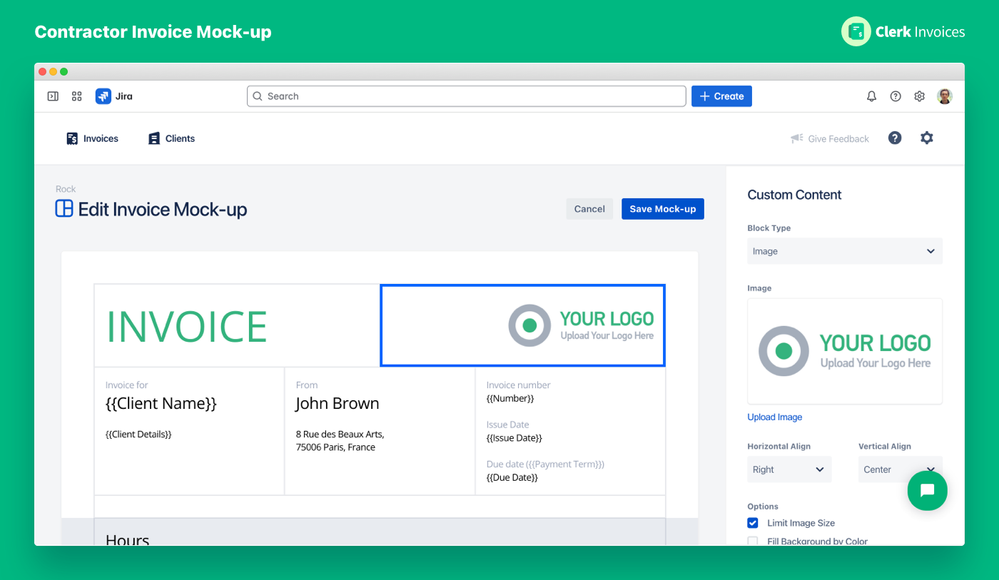
Task: Click the Upload Image link
Action: [x=774, y=417]
